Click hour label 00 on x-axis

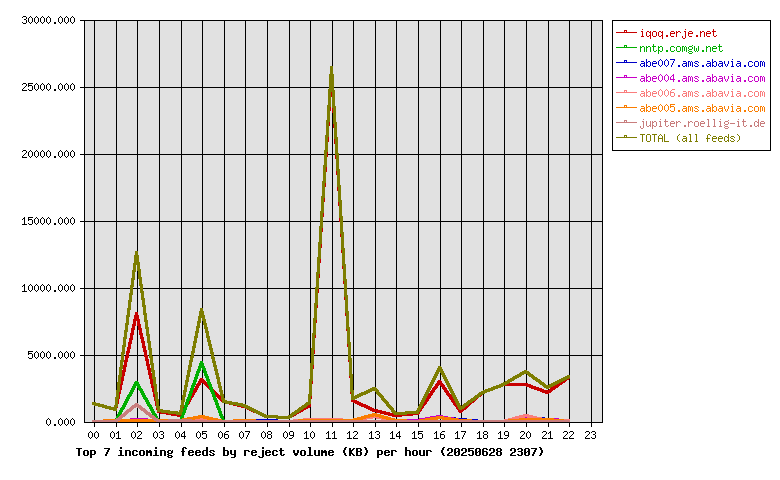93,435
